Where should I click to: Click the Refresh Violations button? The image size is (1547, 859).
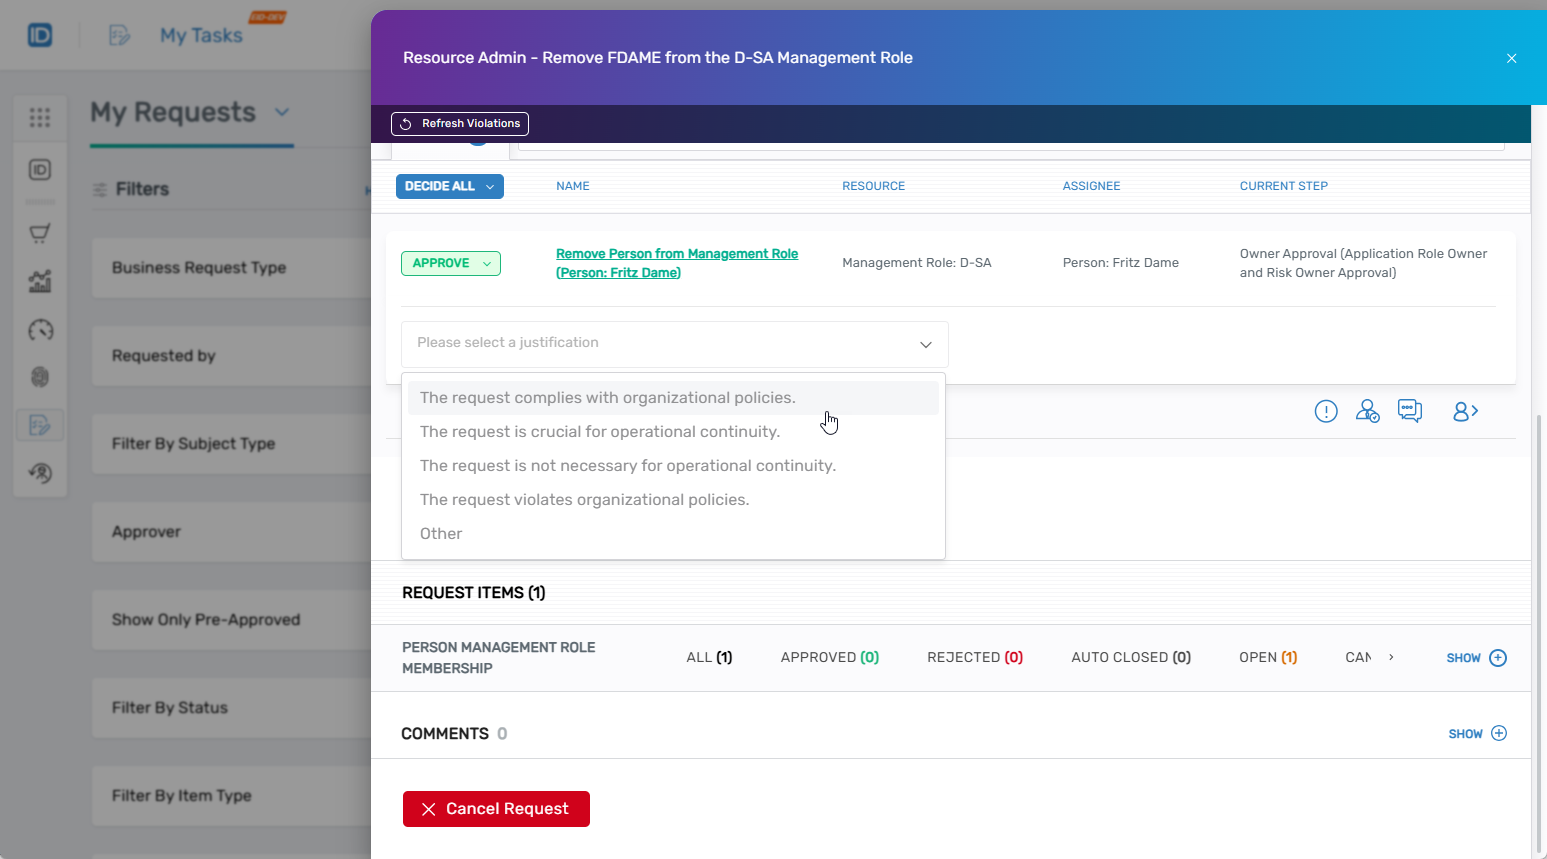[460, 124]
